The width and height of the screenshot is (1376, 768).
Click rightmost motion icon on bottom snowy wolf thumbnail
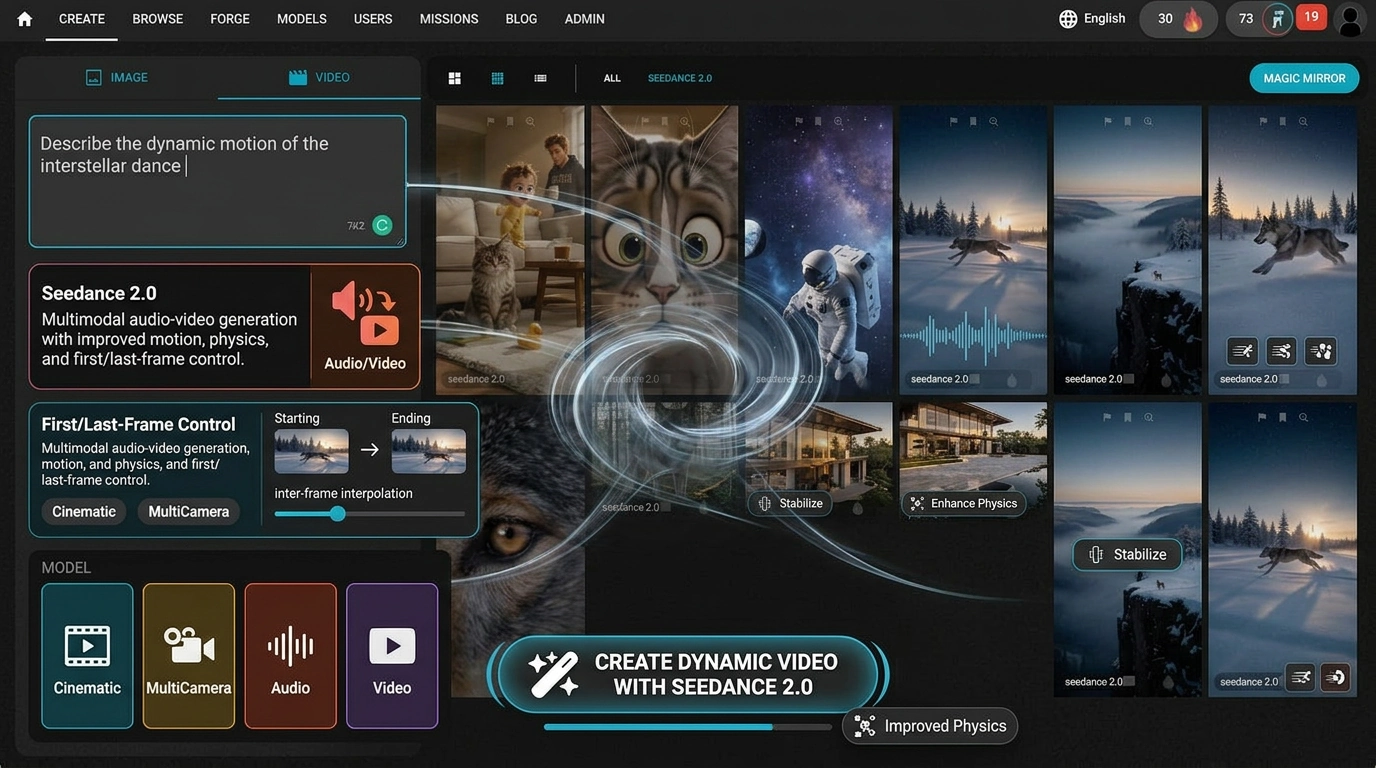1335,677
